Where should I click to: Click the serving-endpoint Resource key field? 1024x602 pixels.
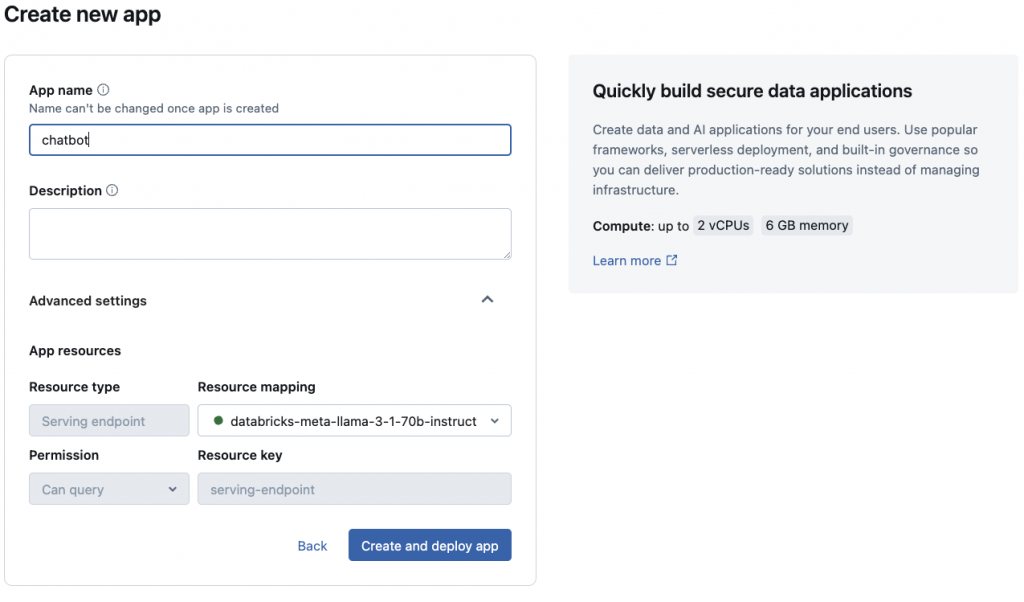pyautogui.click(x=354, y=489)
